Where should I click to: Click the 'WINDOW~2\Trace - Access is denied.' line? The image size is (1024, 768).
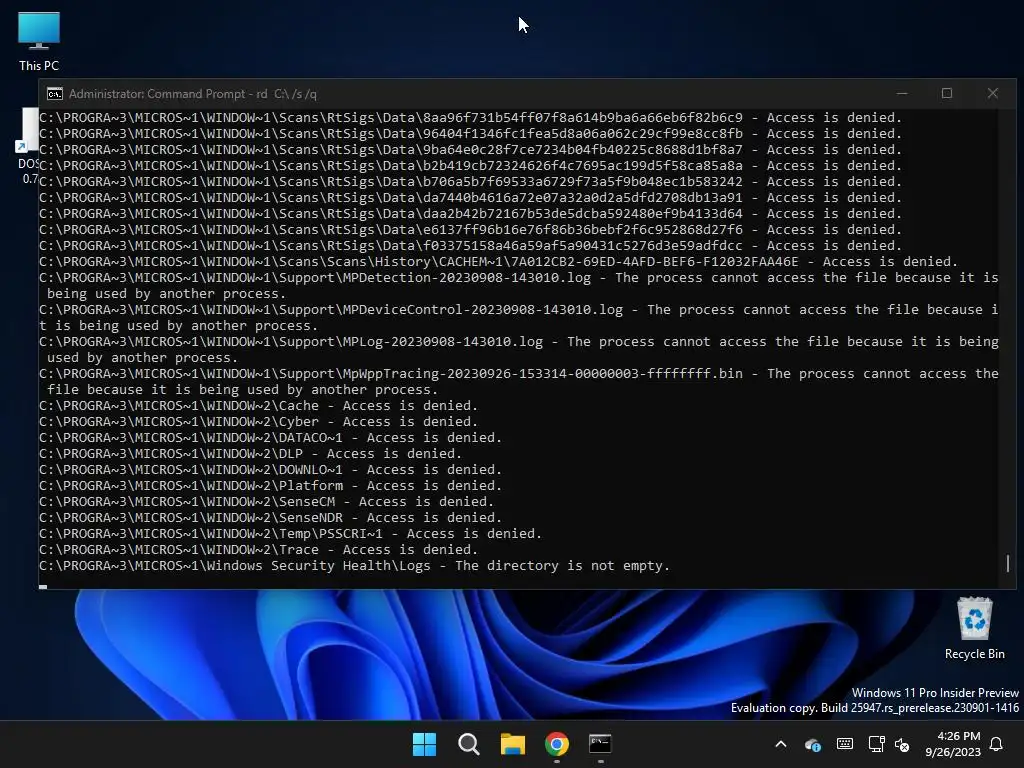pos(259,550)
